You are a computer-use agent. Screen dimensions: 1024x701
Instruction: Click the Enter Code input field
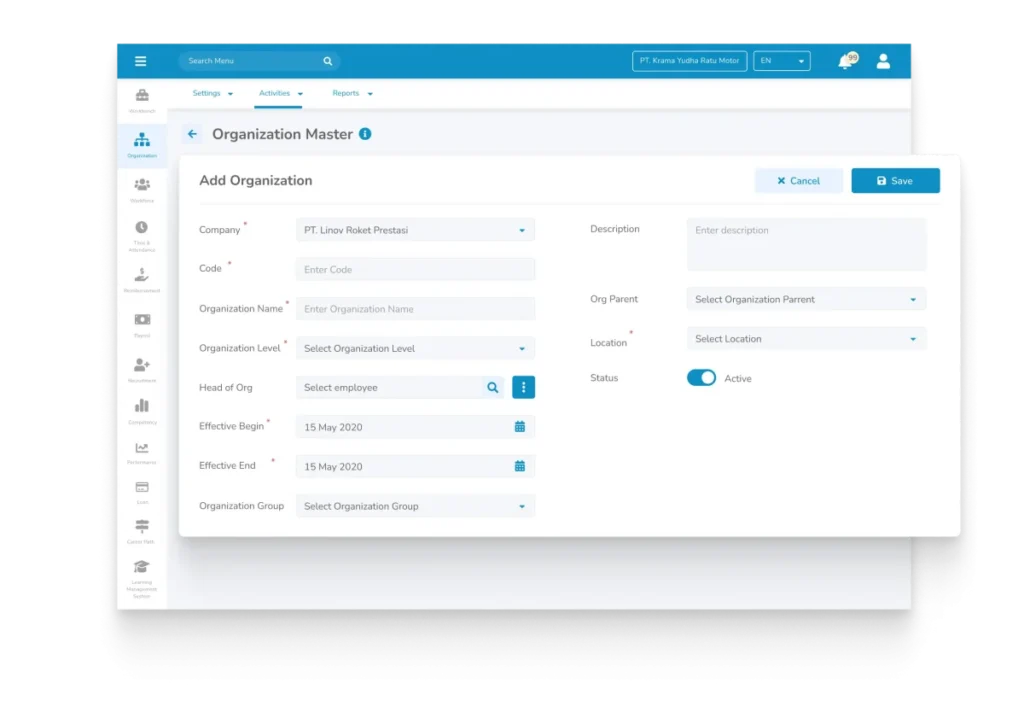(x=415, y=270)
